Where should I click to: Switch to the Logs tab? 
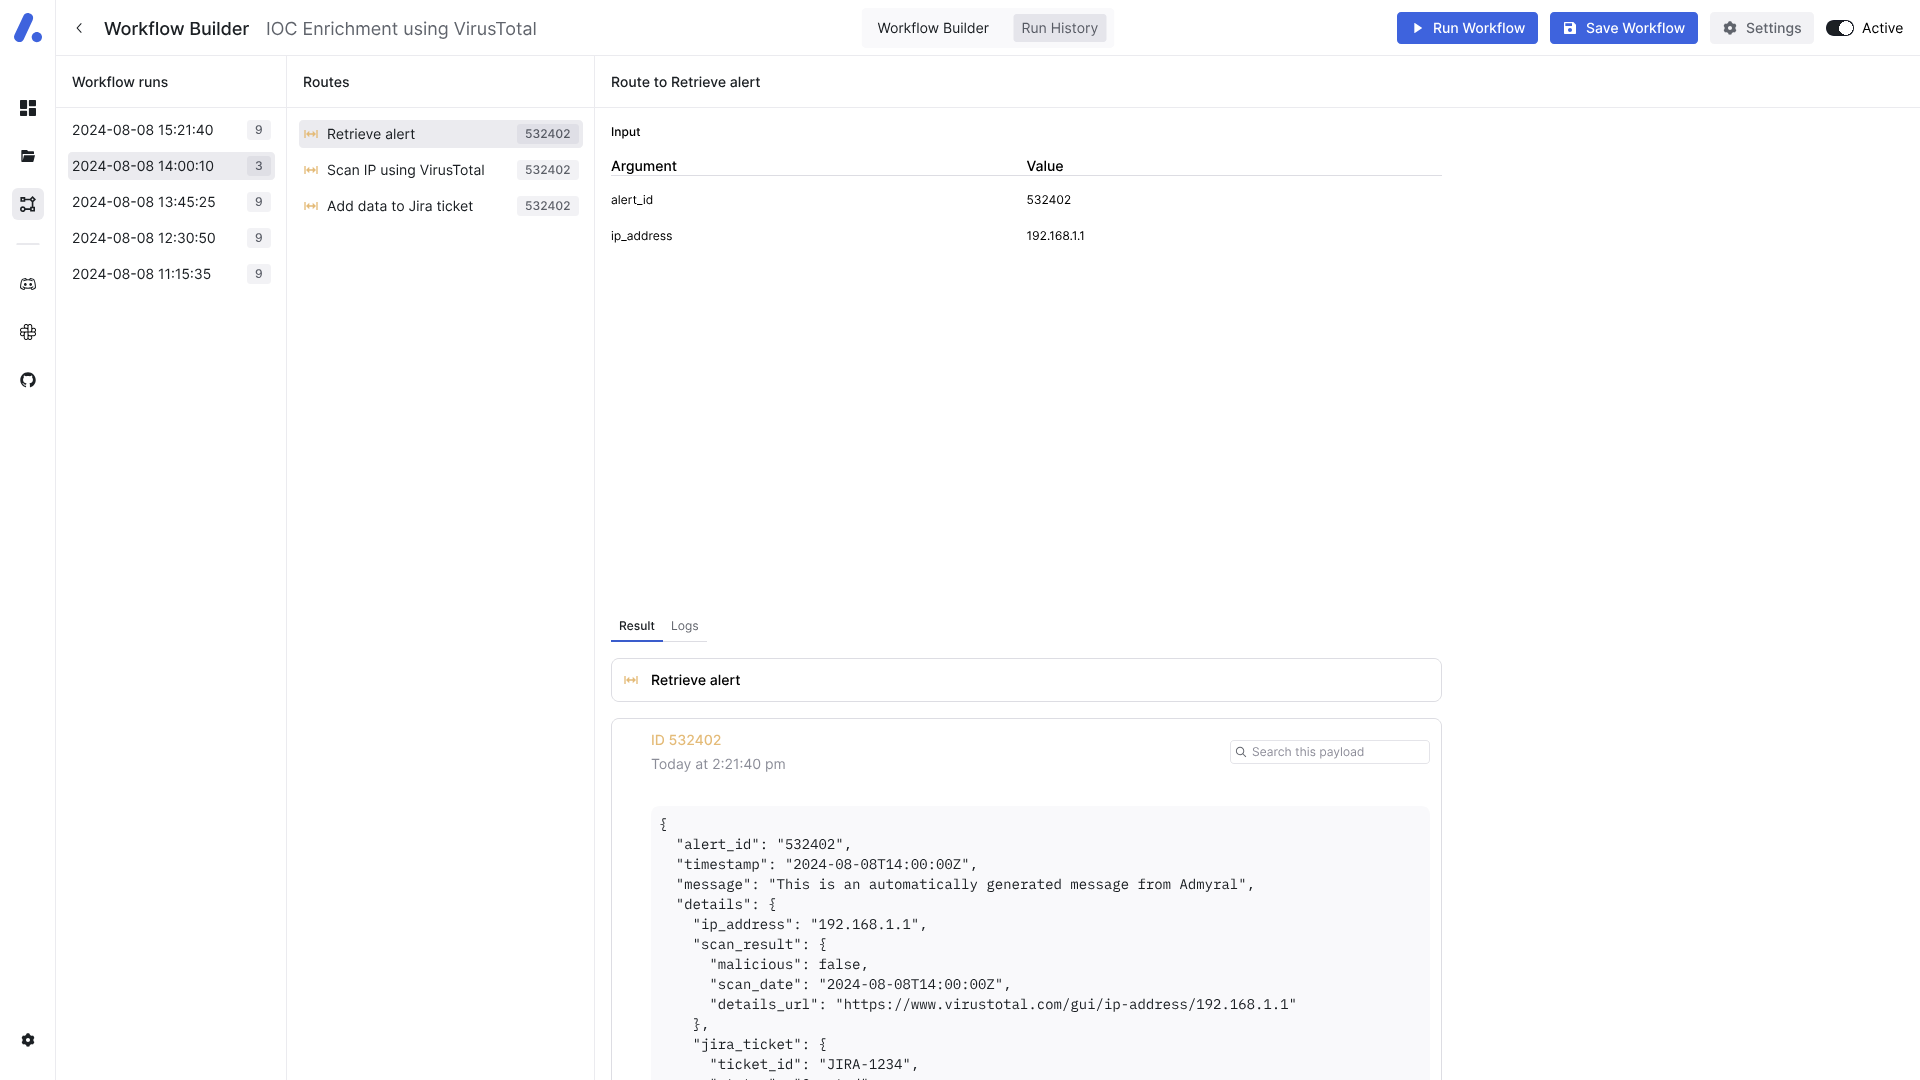684,626
